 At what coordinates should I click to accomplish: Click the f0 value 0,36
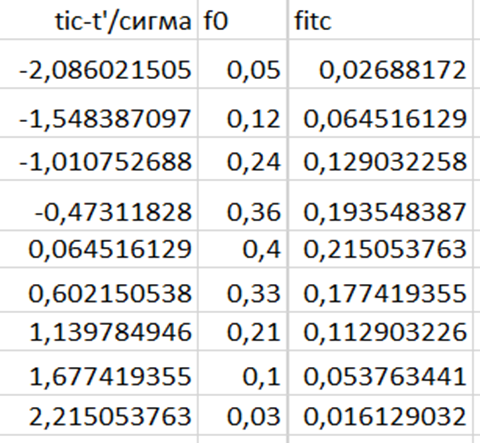coord(243,205)
